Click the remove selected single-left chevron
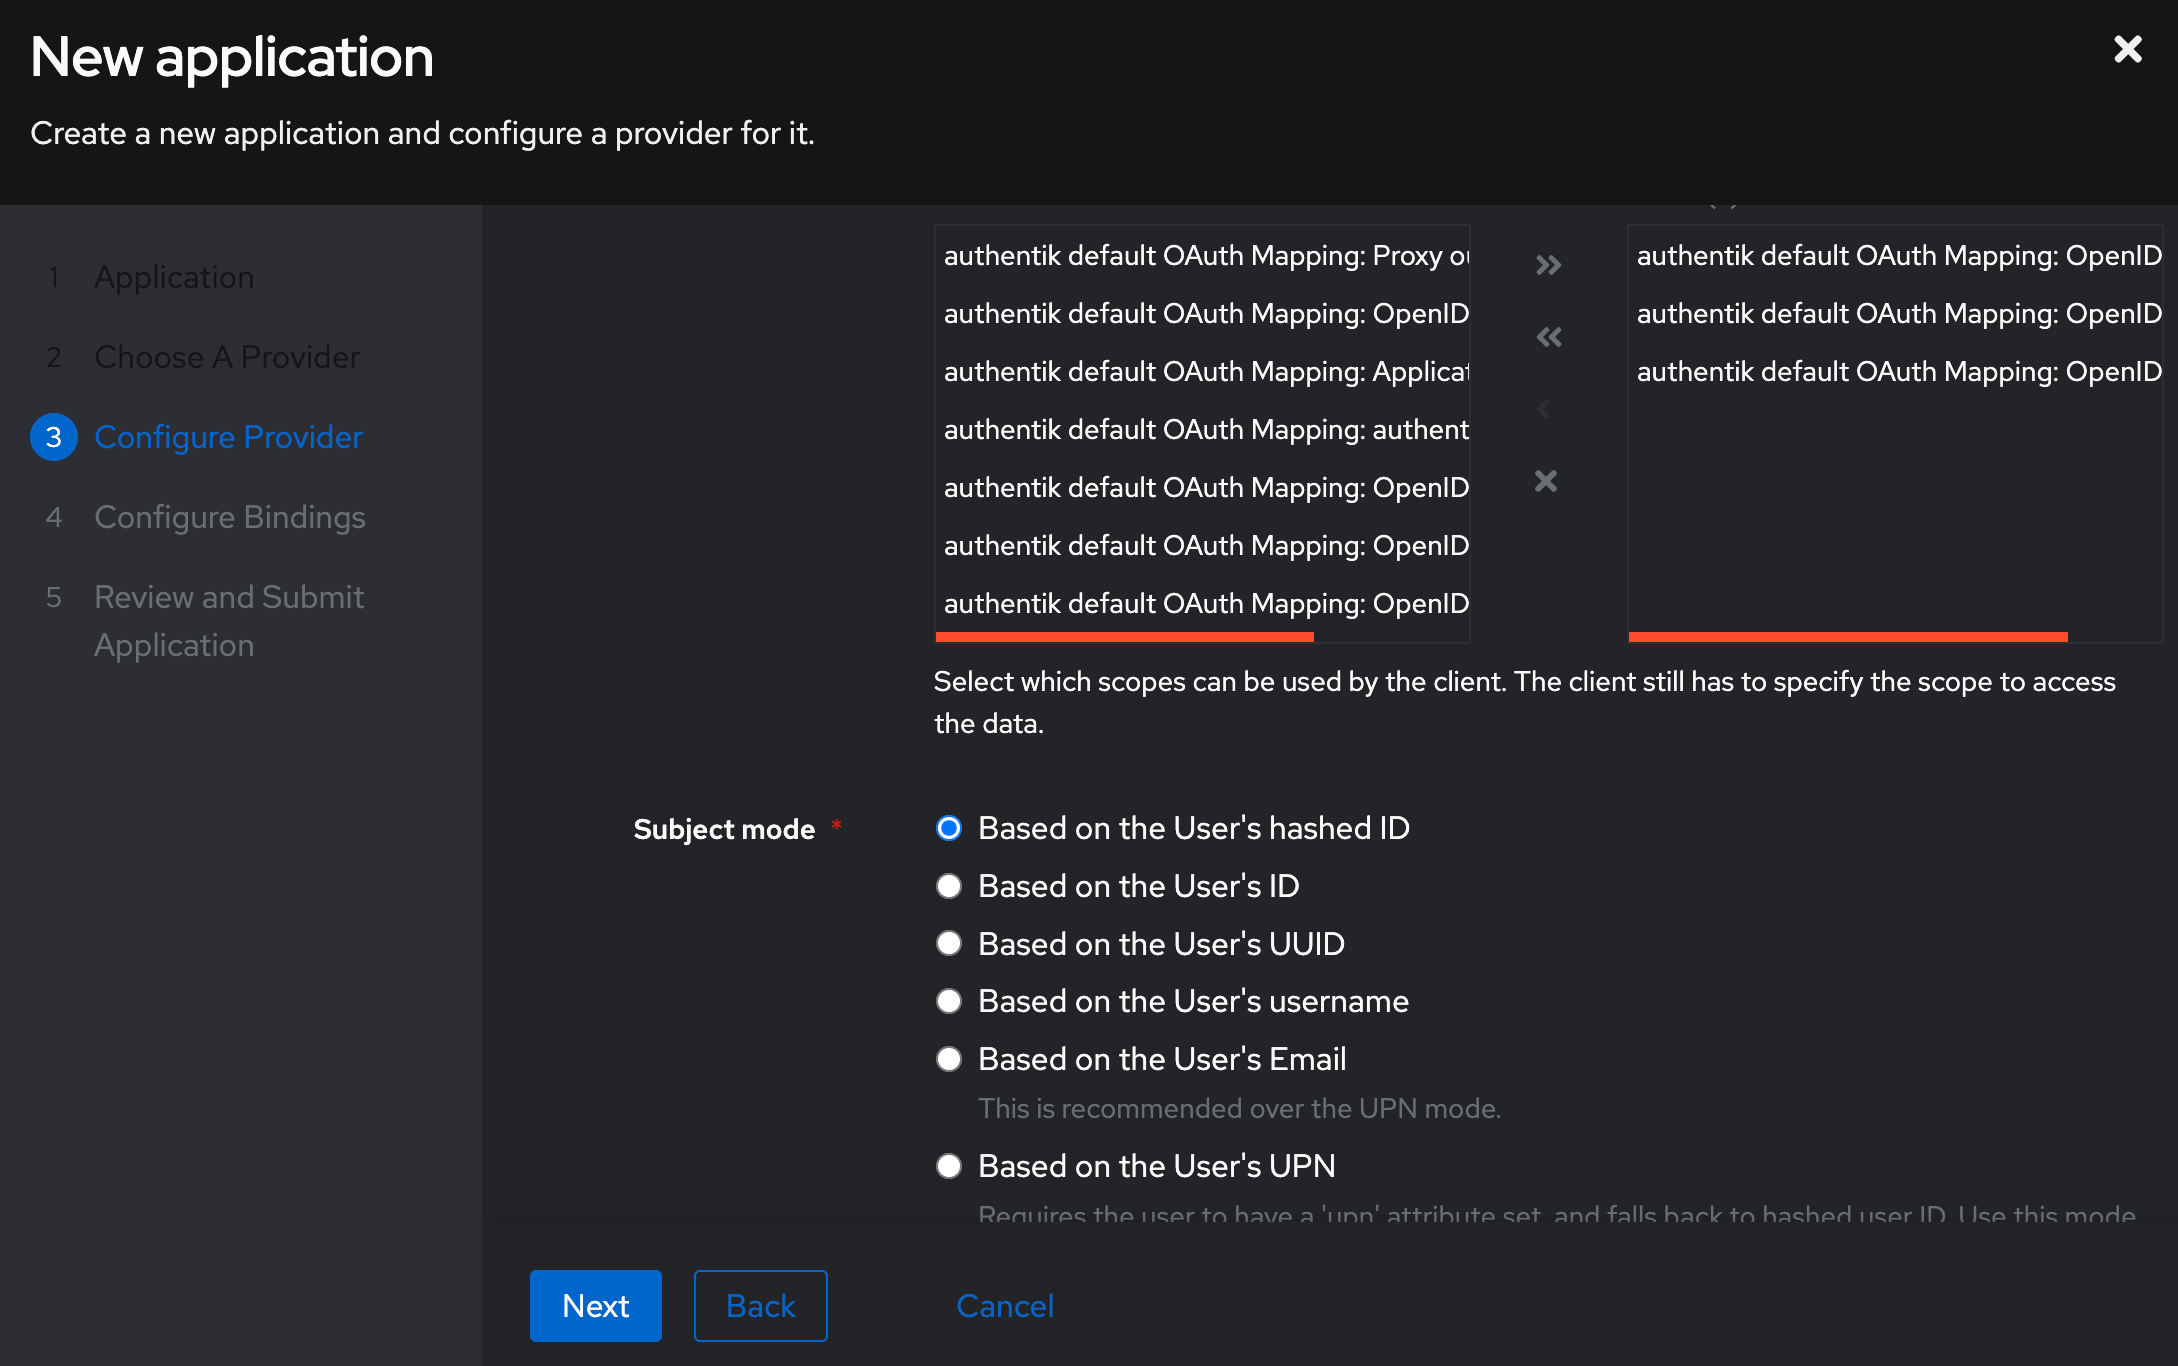 [x=1544, y=409]
